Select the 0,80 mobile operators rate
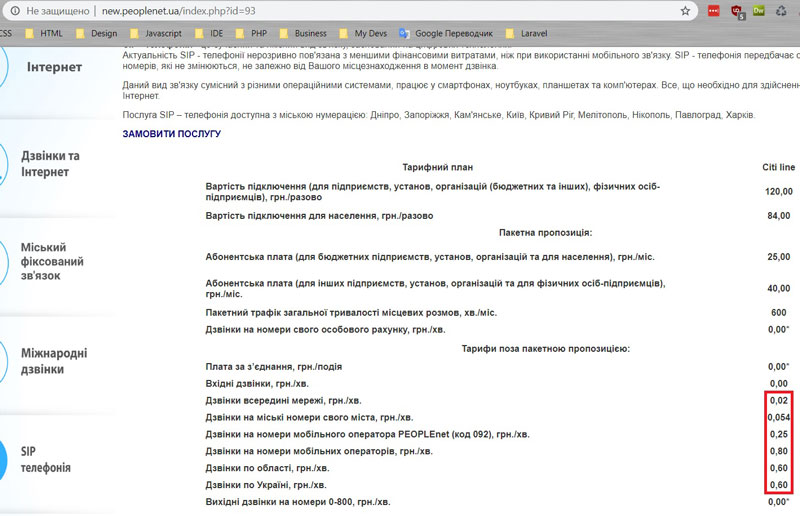This screenshot has width=800, height=516. point(779,451)
